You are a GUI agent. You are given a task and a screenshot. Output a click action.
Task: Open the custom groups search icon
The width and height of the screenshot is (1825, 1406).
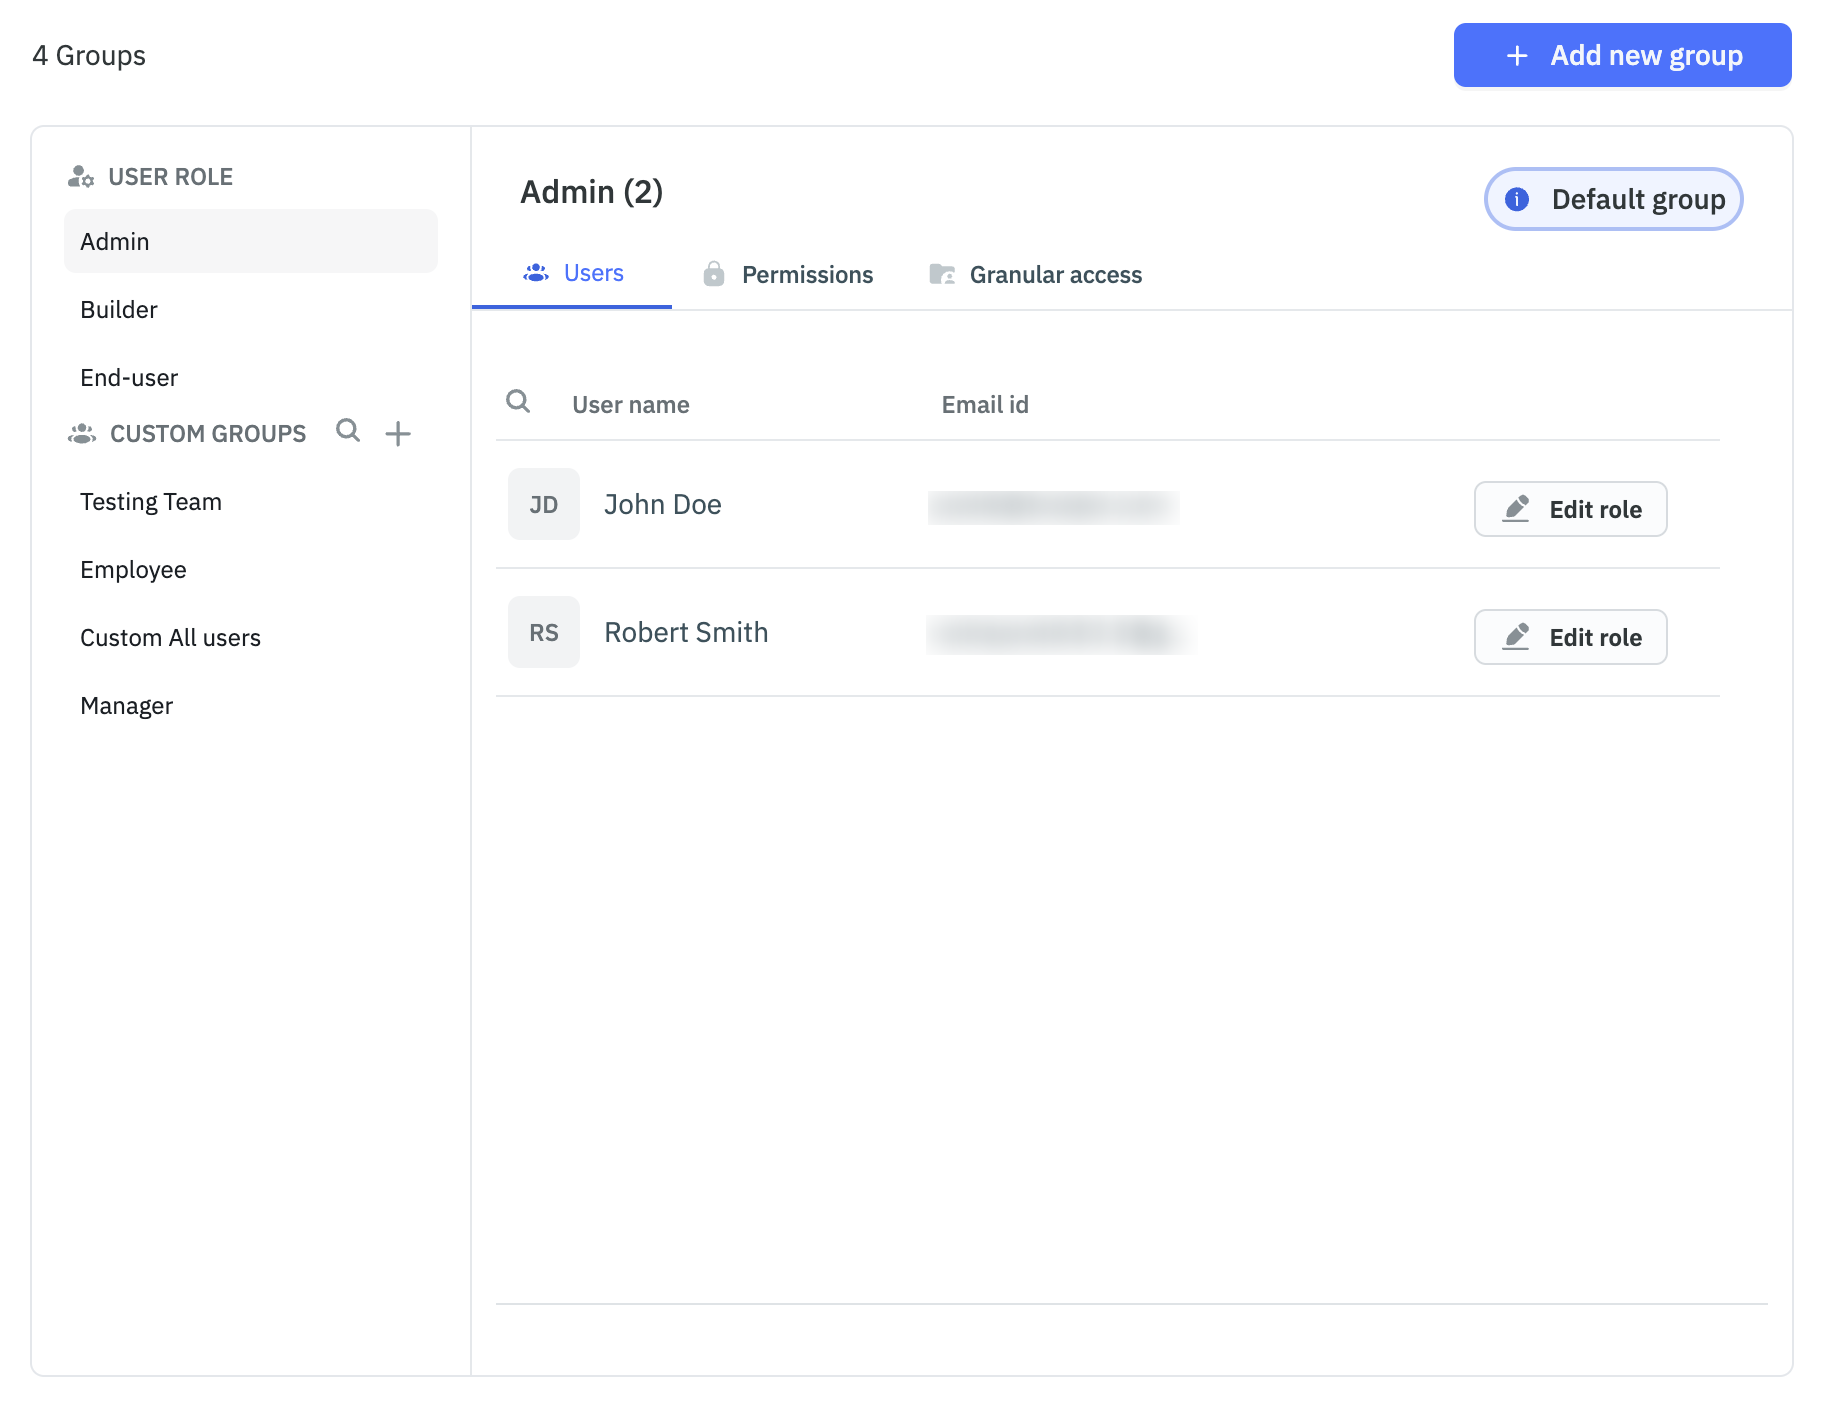[x=348, y=432]
